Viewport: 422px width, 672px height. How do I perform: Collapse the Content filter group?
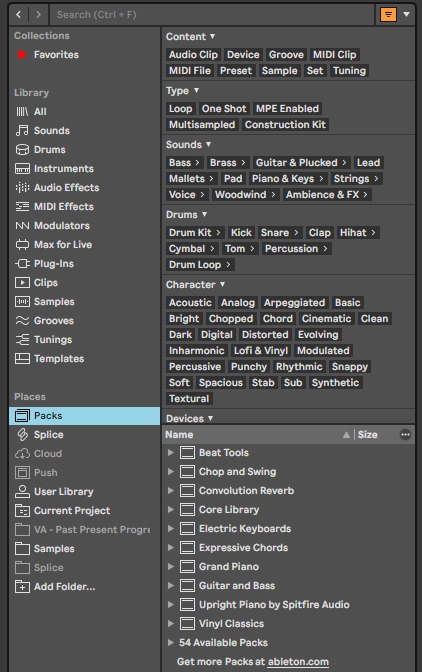(x=212, y=36)
